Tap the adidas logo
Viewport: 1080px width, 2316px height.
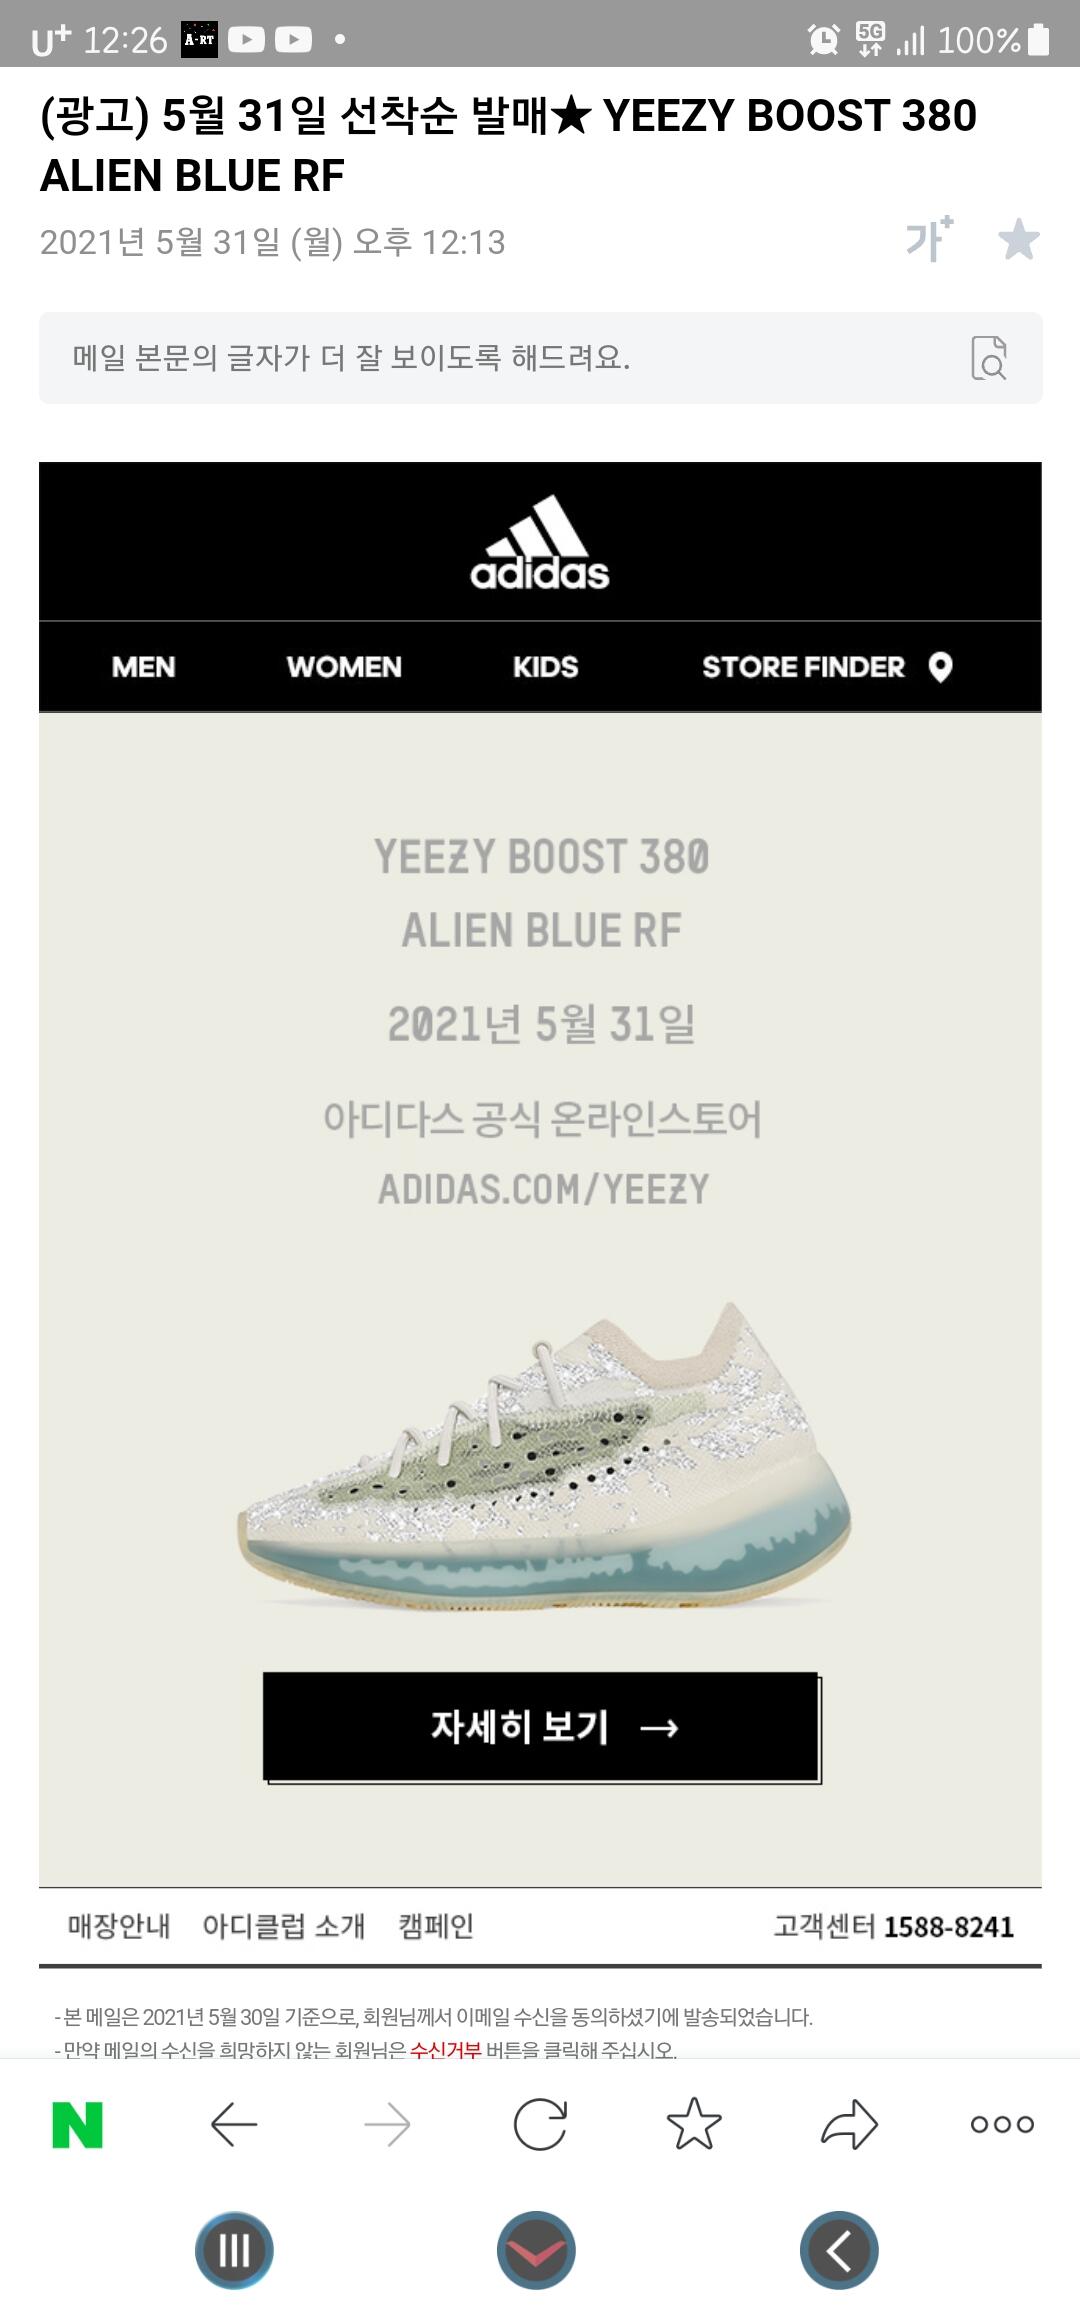(540, 542)
